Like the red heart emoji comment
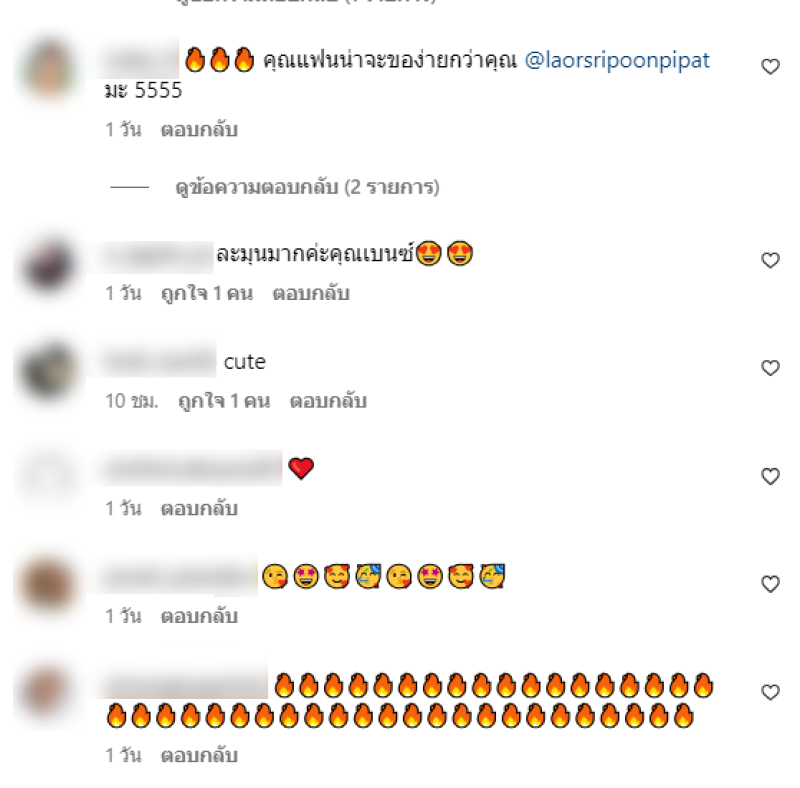 click(770, 476)
